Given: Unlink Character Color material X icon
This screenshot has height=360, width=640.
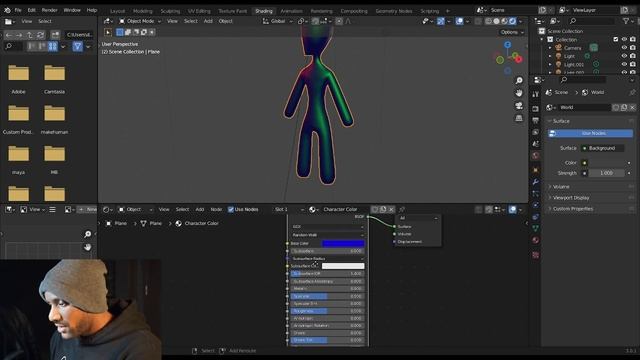Looking at the screenshot, I should coord(391,209).
